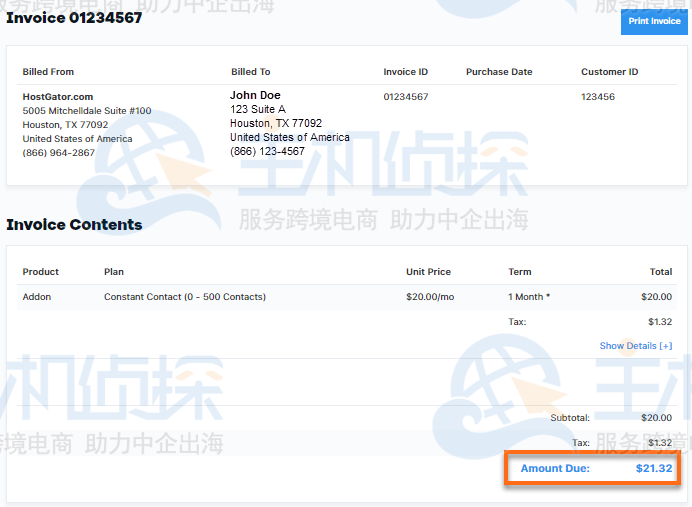The image size is (692, 507).
Task: Click the Constant Contact plan entry
Action: (184, 297)
